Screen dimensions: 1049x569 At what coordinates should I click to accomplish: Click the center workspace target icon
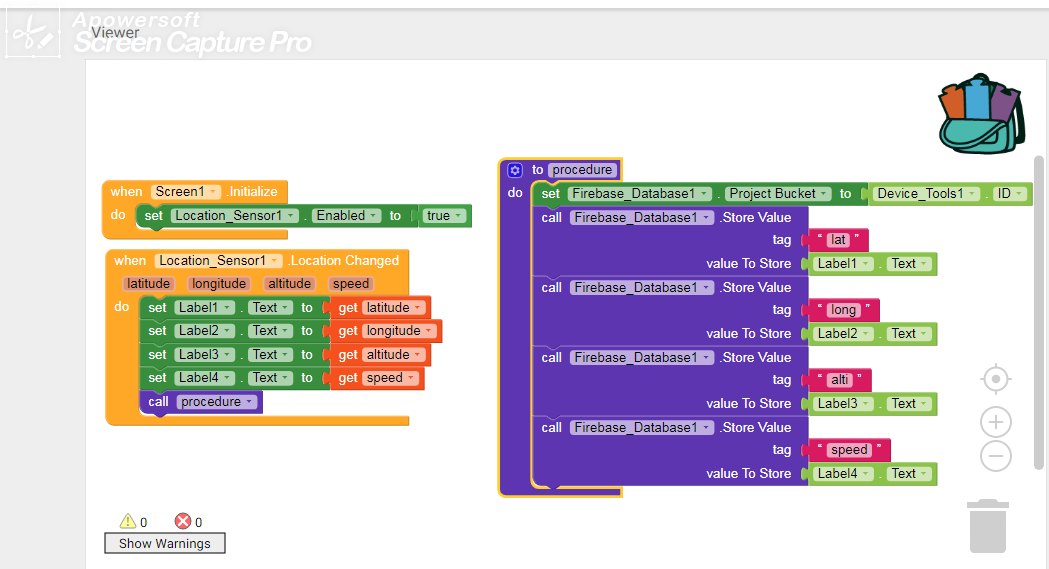coord(995,379)
